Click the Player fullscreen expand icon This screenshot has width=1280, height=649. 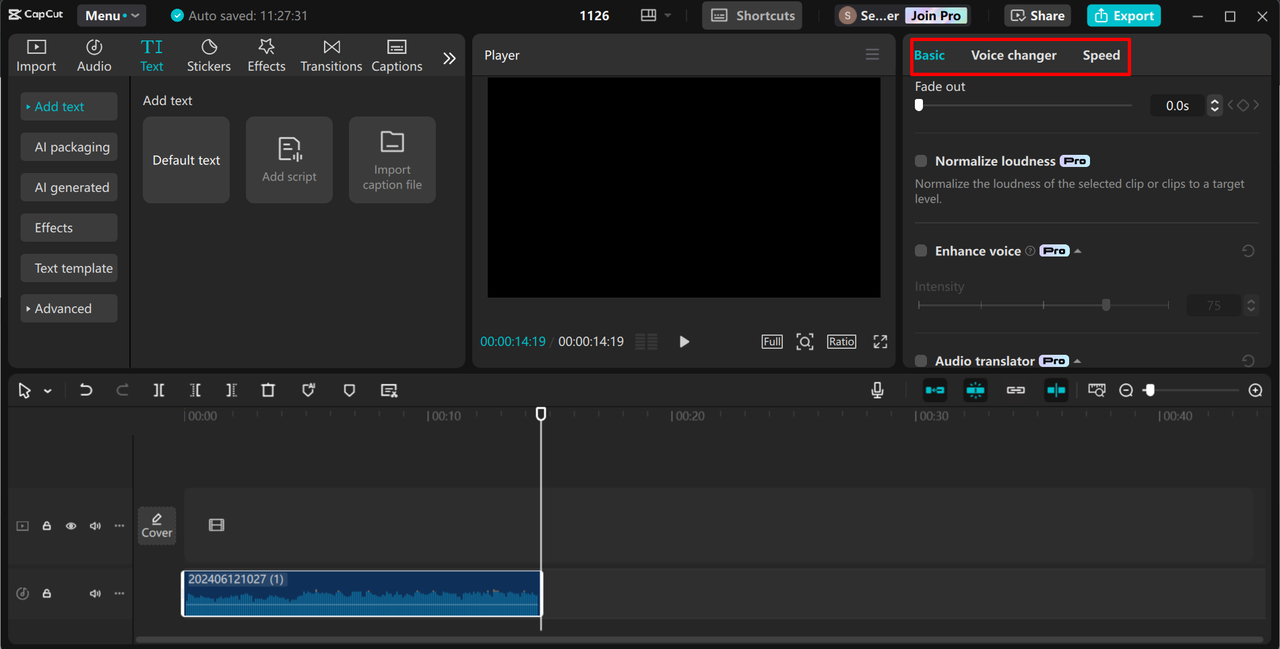tap(880, 342)
